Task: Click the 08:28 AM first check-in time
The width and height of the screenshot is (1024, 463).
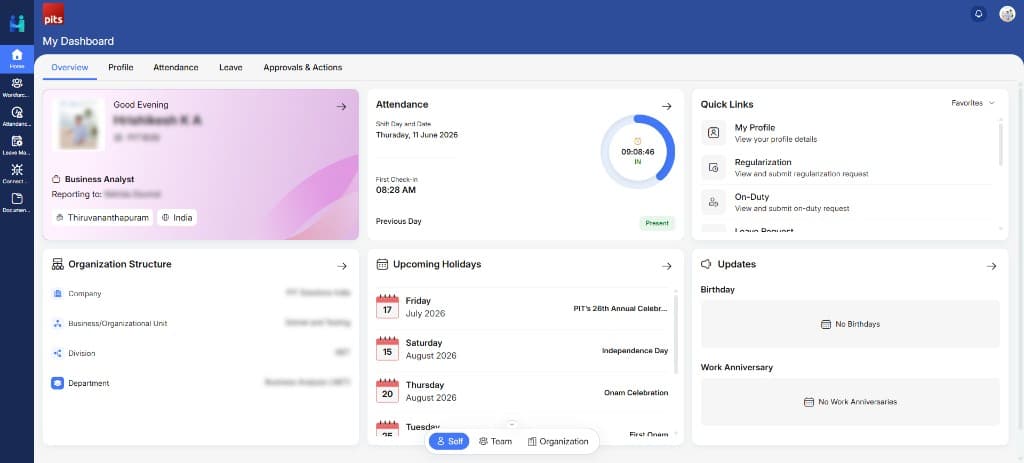Action: [396, 190]
